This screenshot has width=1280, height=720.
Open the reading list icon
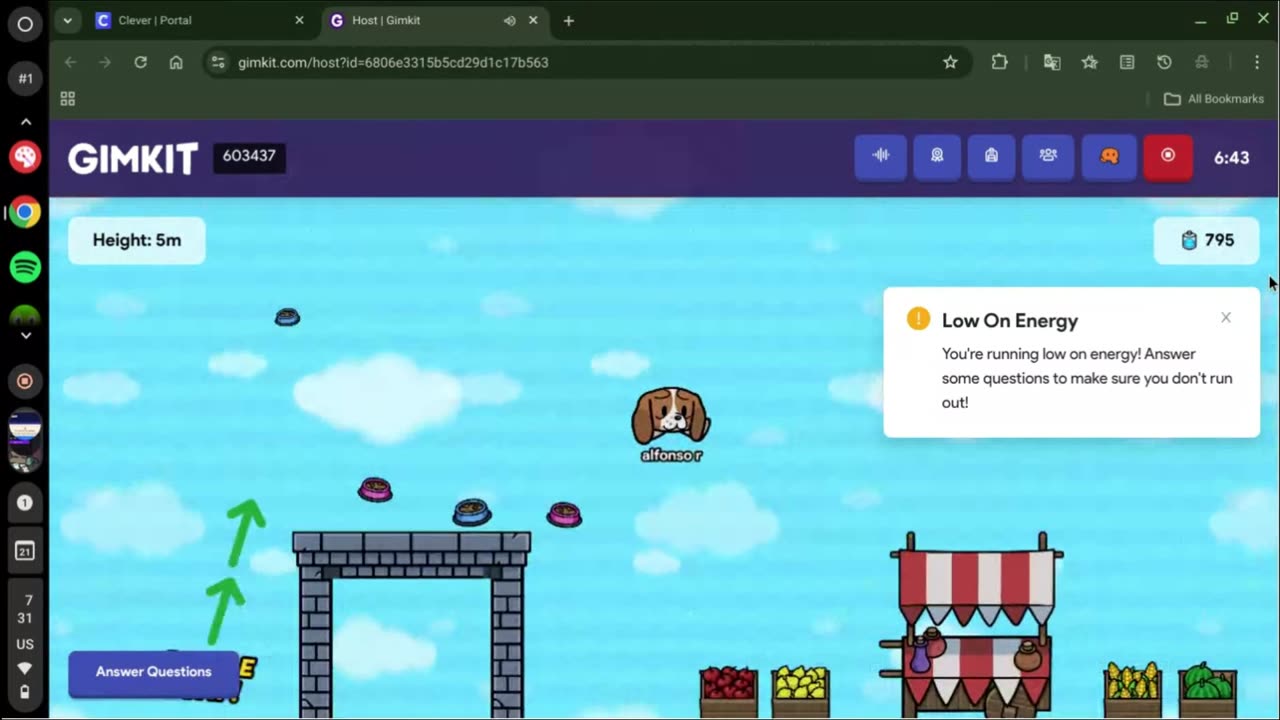[1127, 62]
